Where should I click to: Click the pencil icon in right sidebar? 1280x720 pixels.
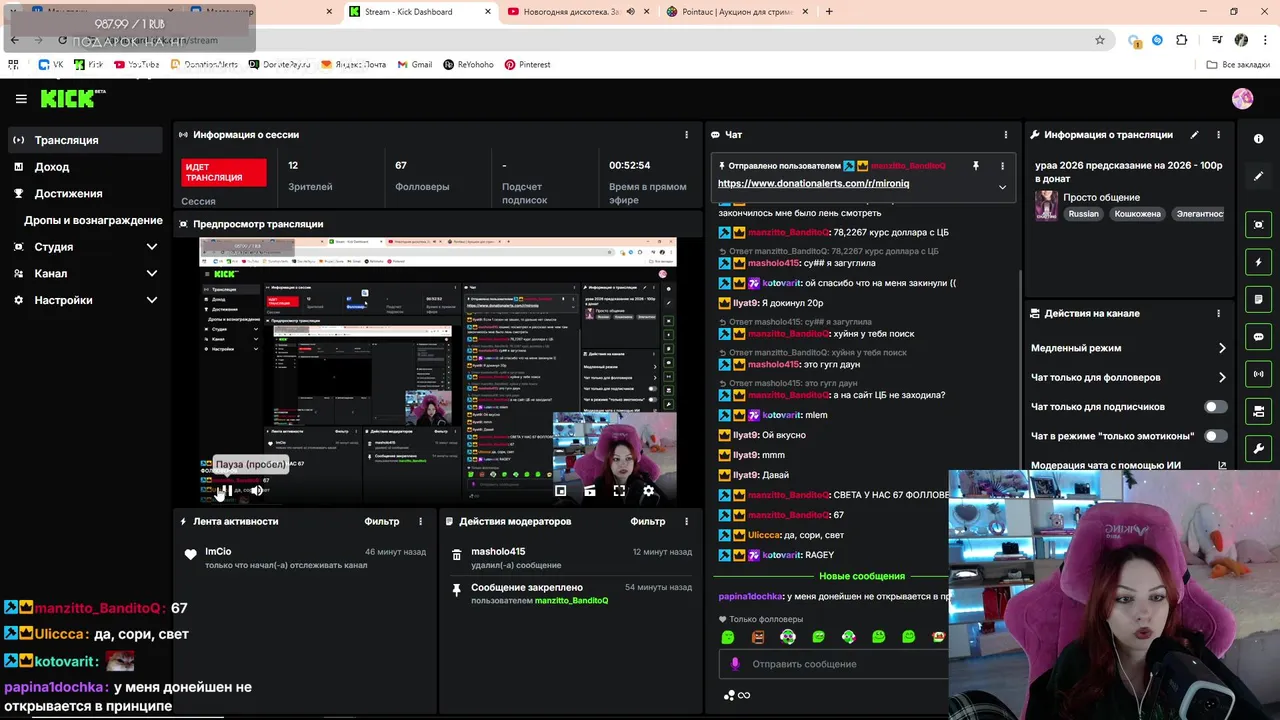pos(1259,176)
